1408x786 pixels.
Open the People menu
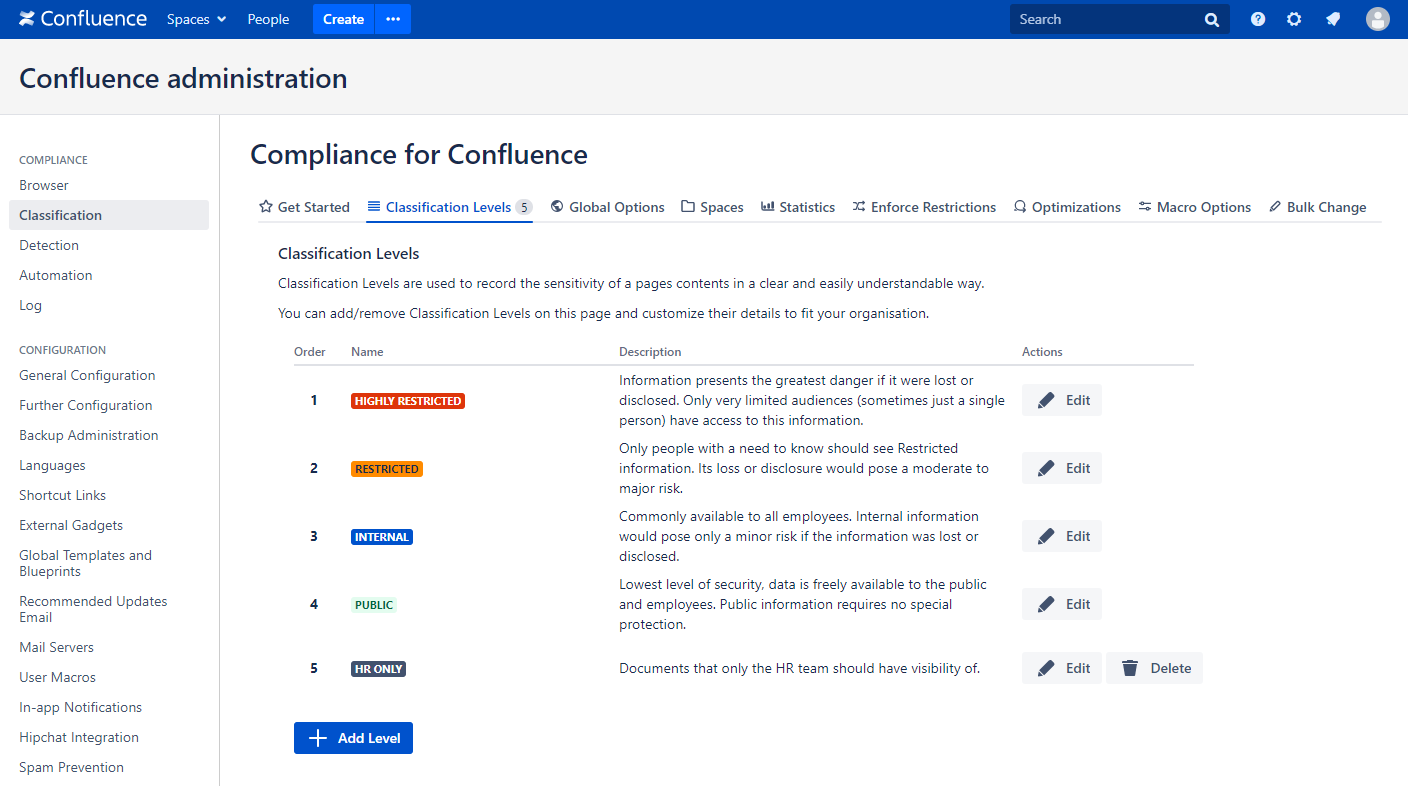268,19
